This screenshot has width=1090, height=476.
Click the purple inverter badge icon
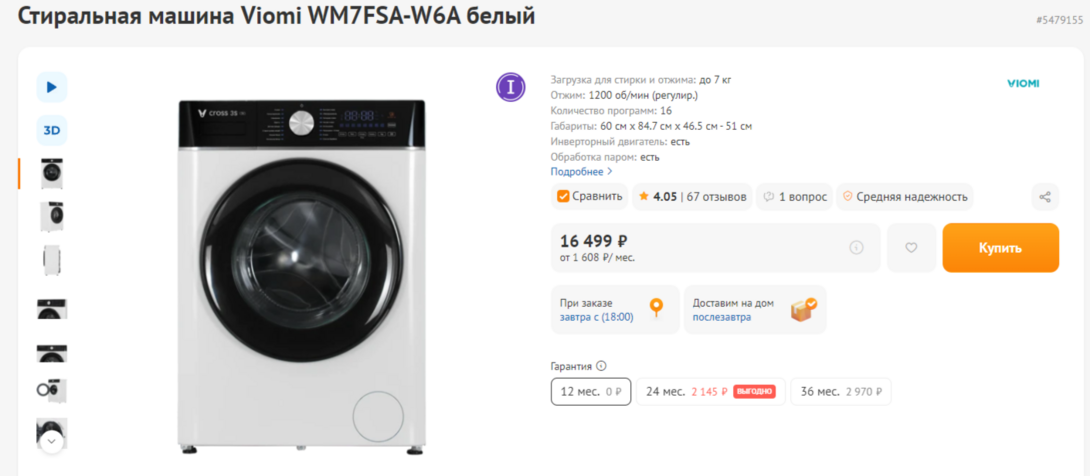click(511, 87)
